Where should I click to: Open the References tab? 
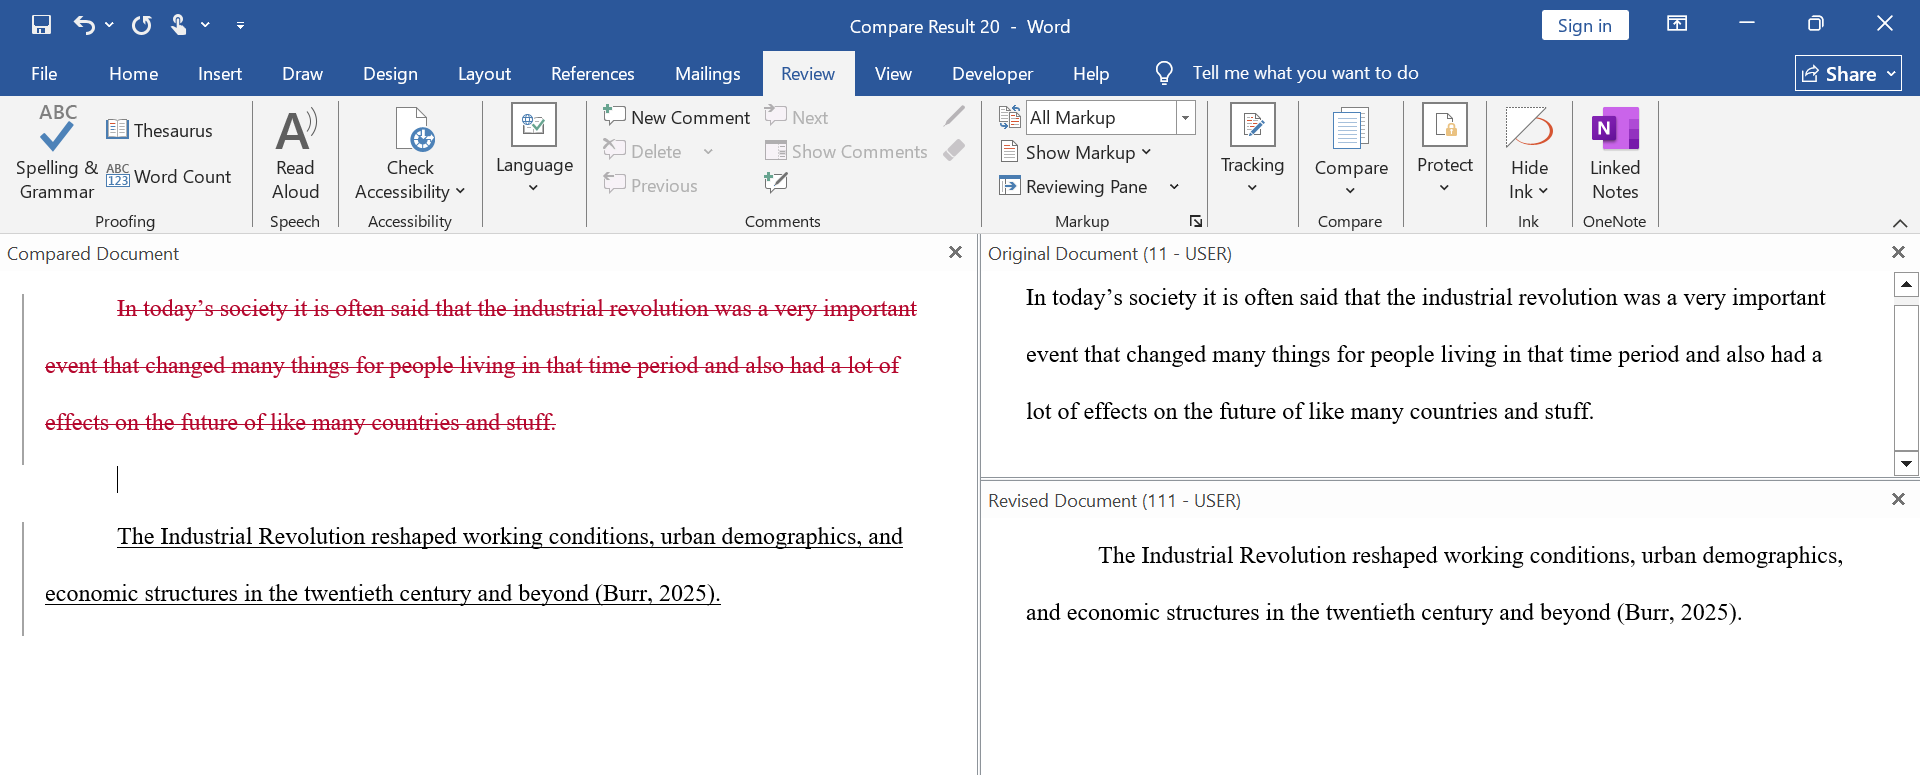tap(592, 73)
